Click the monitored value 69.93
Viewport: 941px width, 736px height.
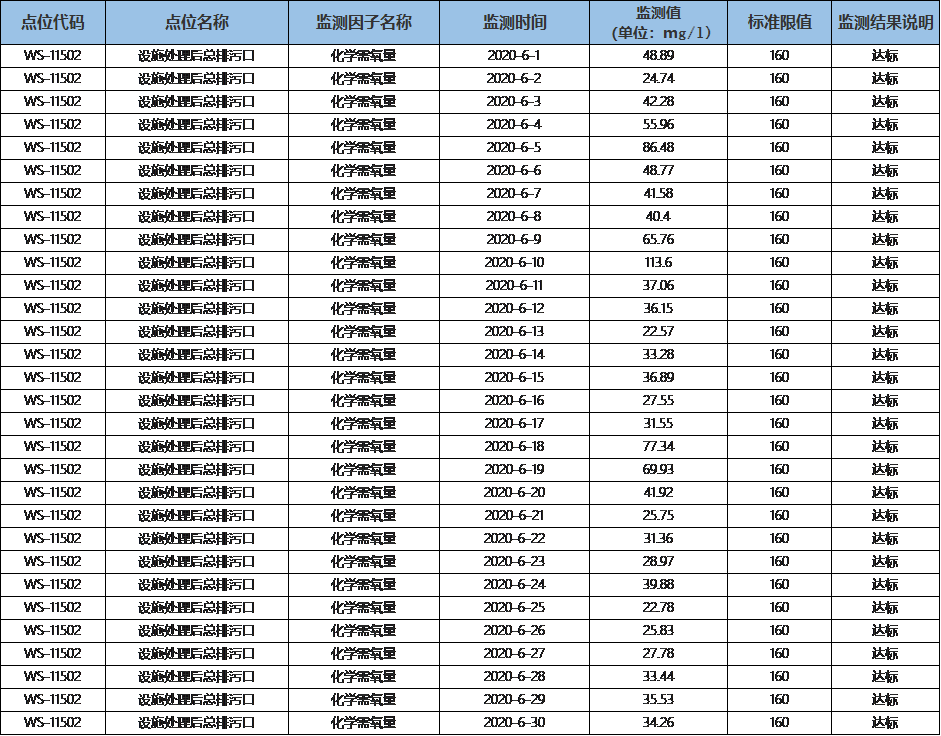tap(658, 469)
